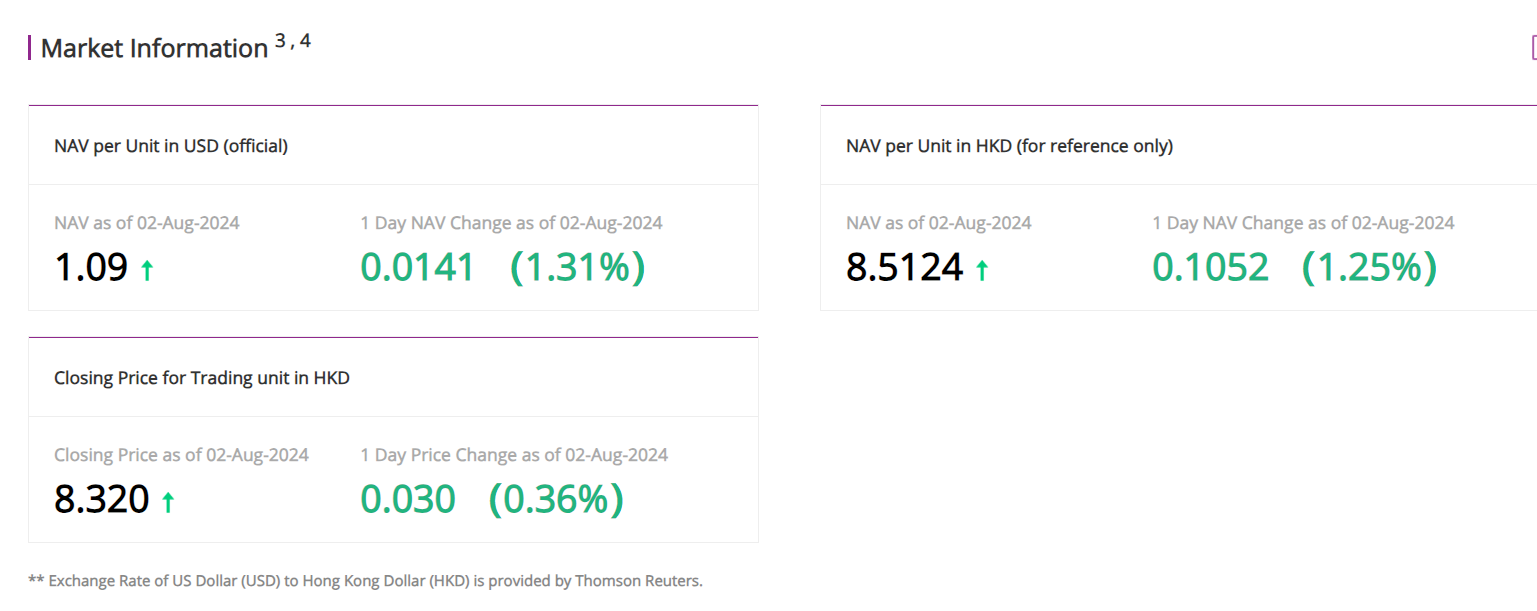Screen dimensions: 1537x611
Task: Click the 0.030 price change figure
Action: pyautogui.click(x=408, y=500)
